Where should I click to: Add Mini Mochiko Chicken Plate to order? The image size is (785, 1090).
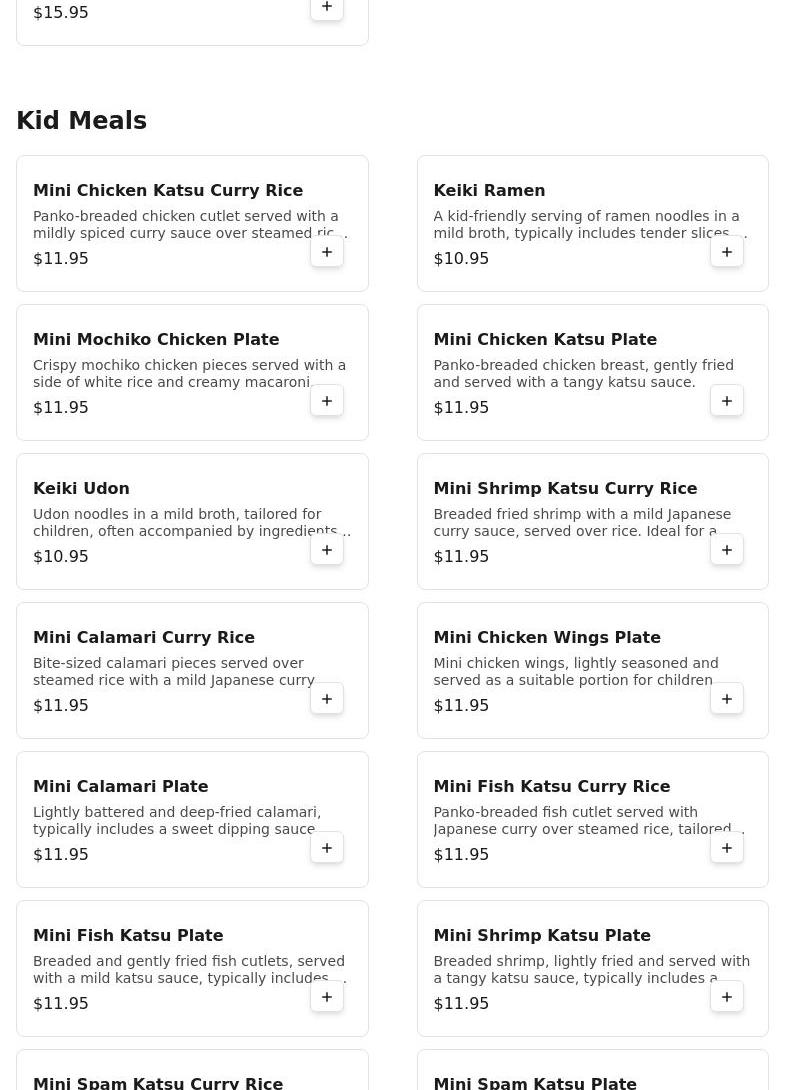[x=327, y=401]
